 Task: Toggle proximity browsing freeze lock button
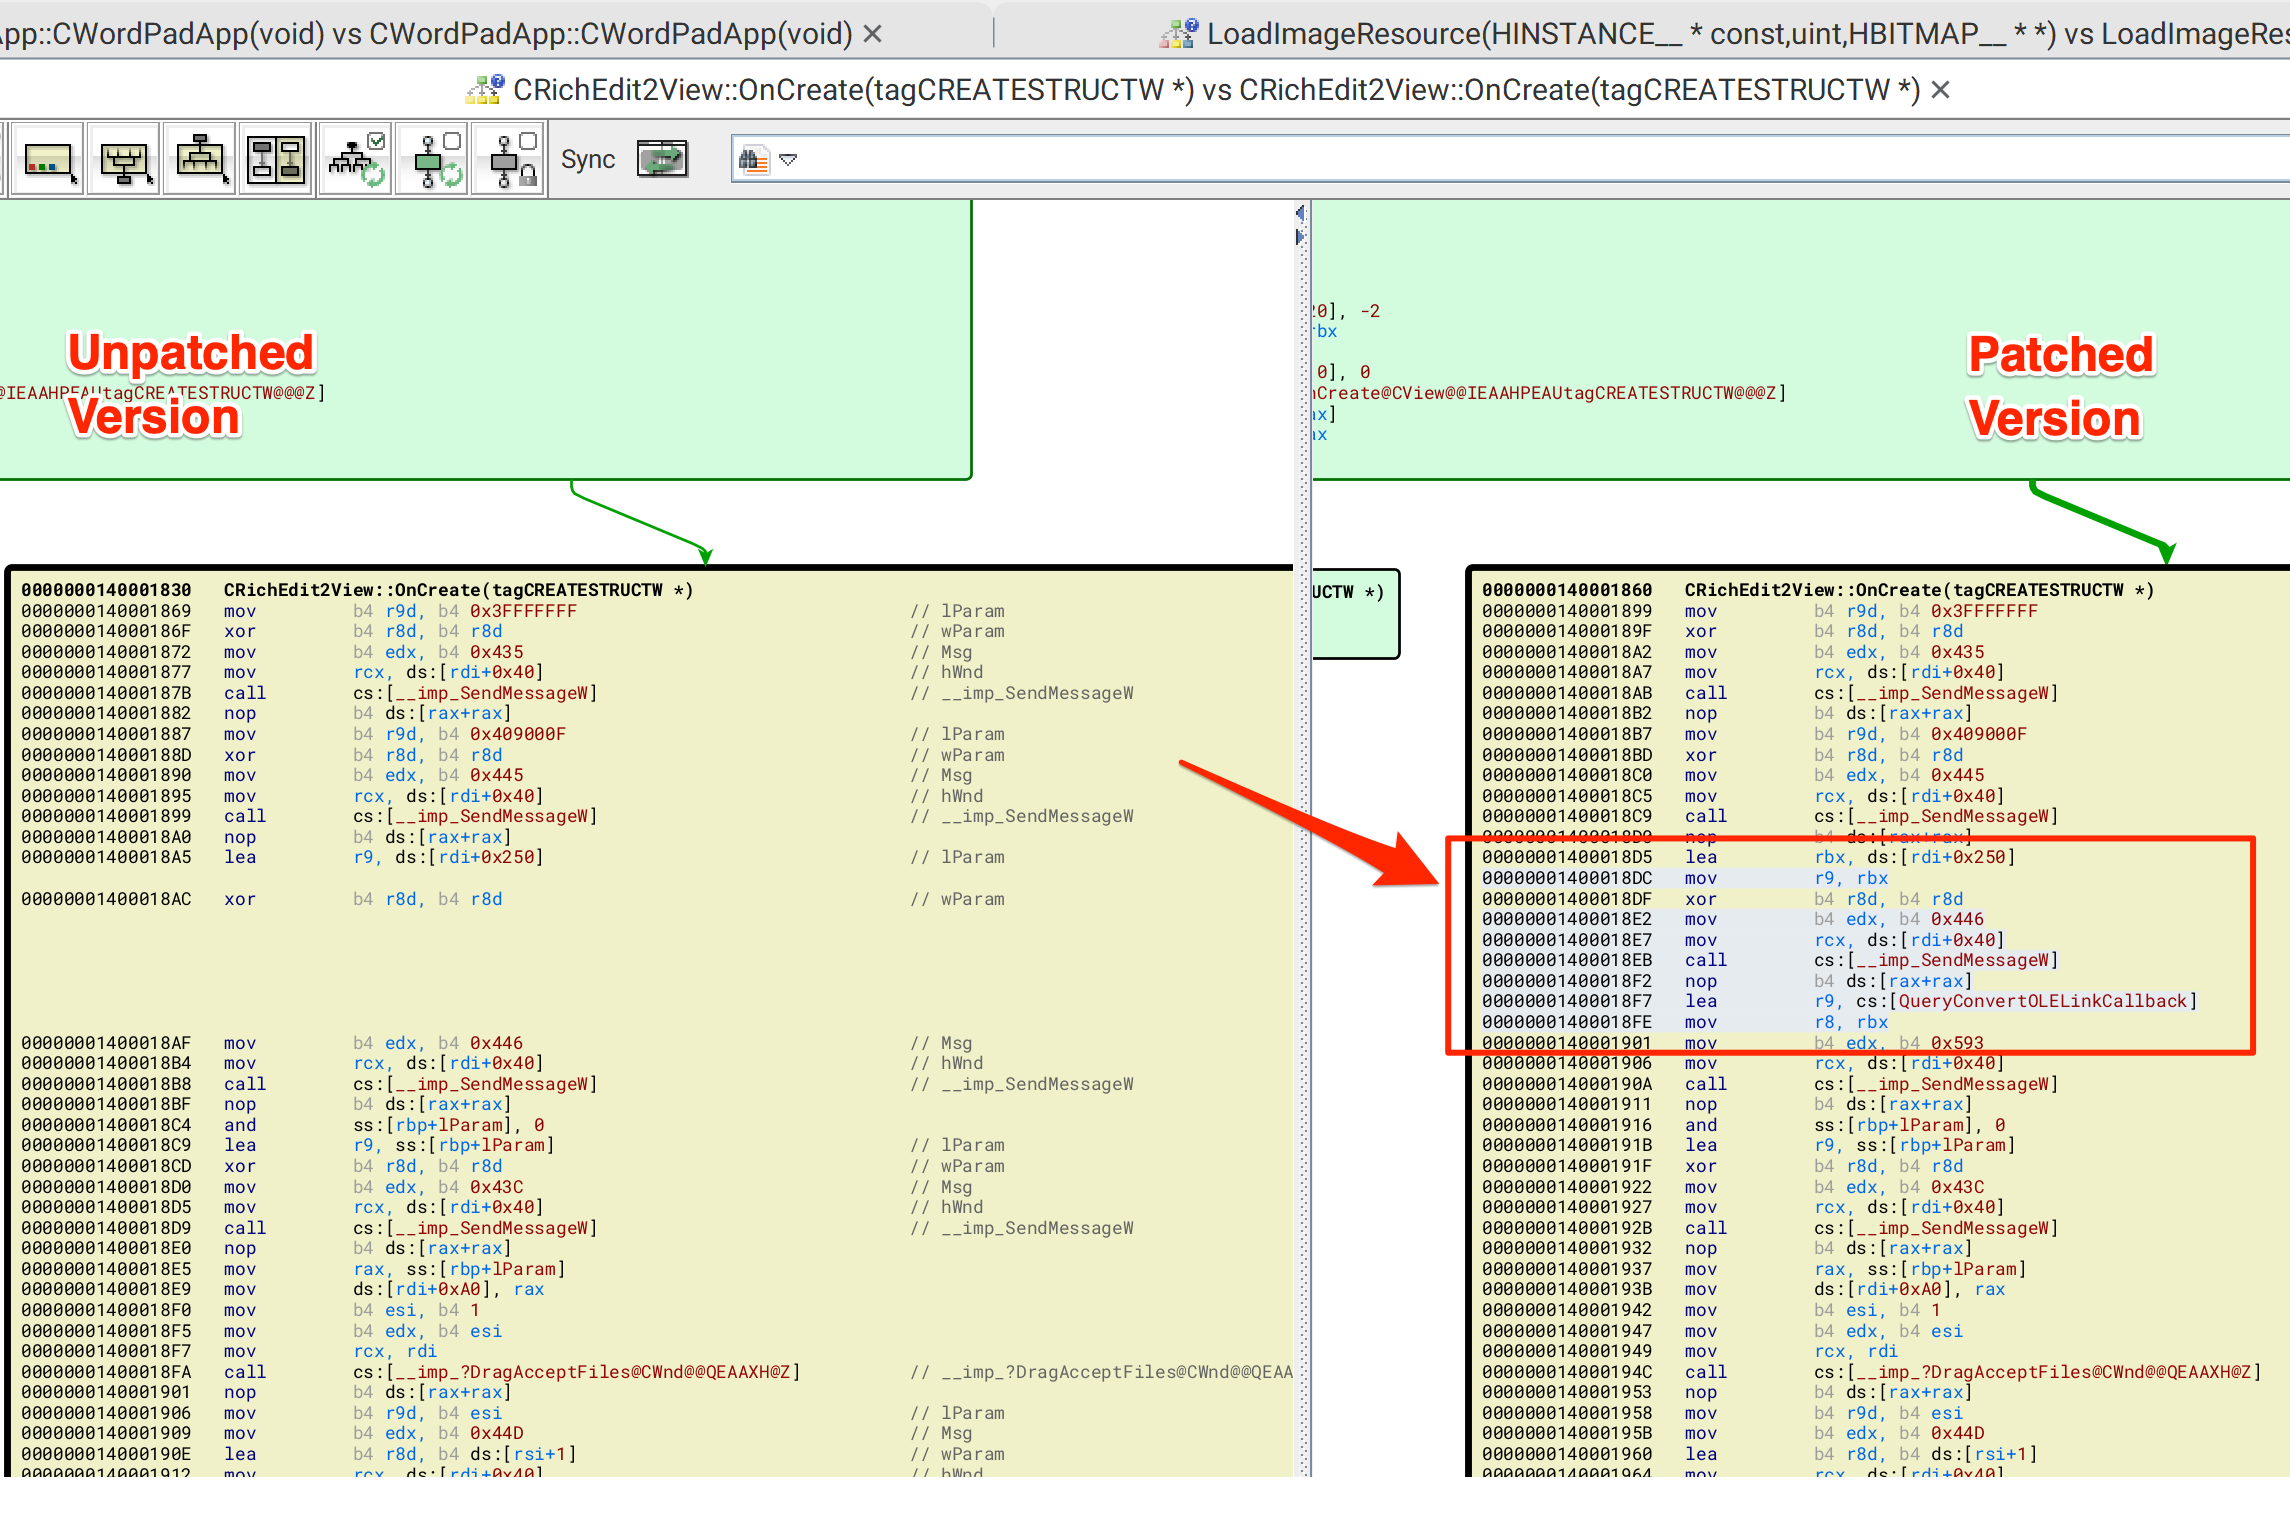click(x=510, y=160)
